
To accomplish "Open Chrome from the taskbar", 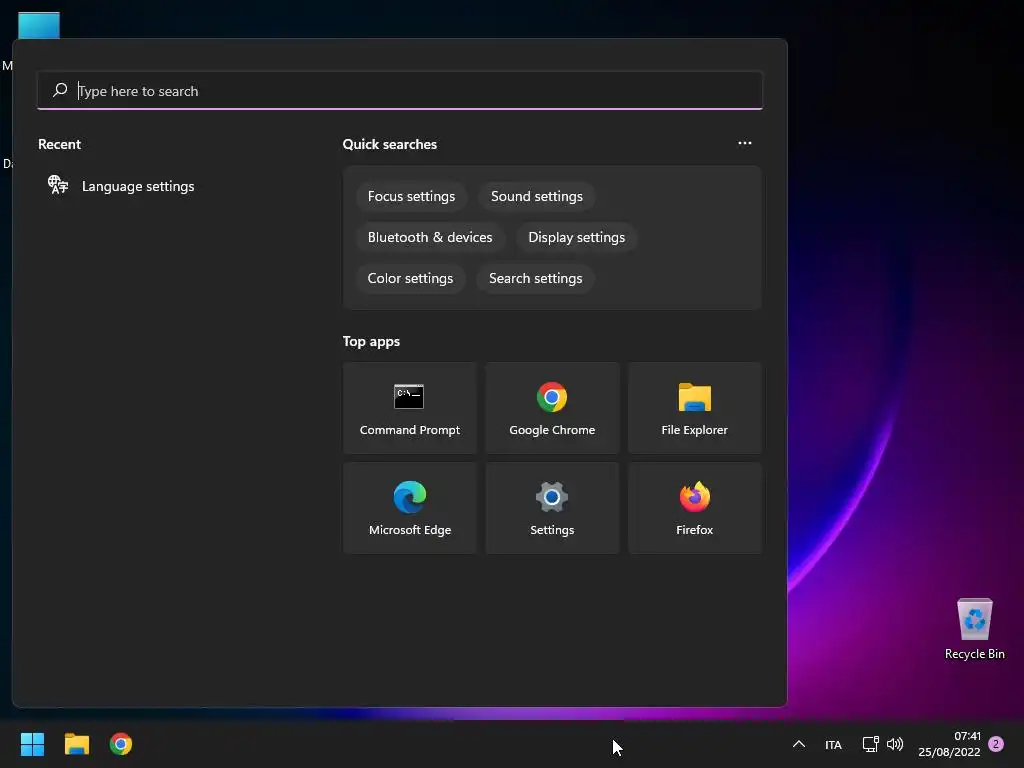I will coord(121,744).
